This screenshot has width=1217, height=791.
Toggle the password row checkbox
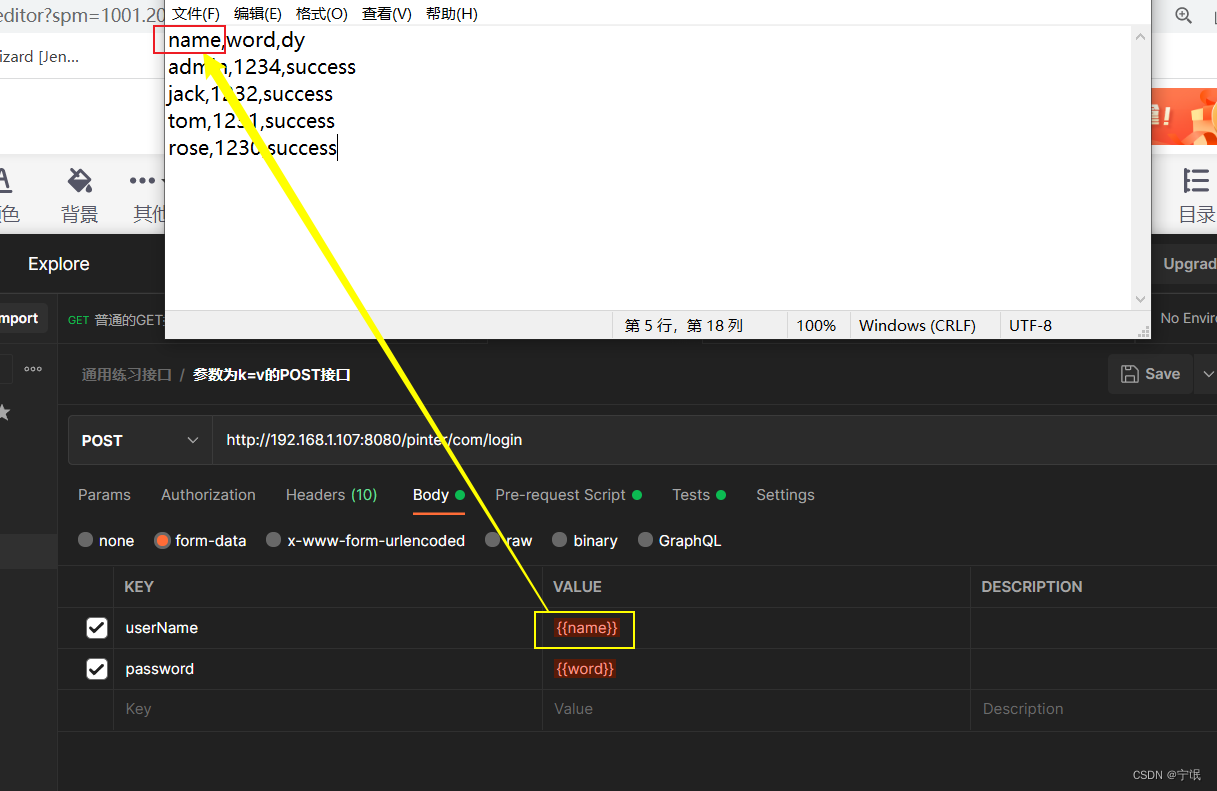pos(96,669)
